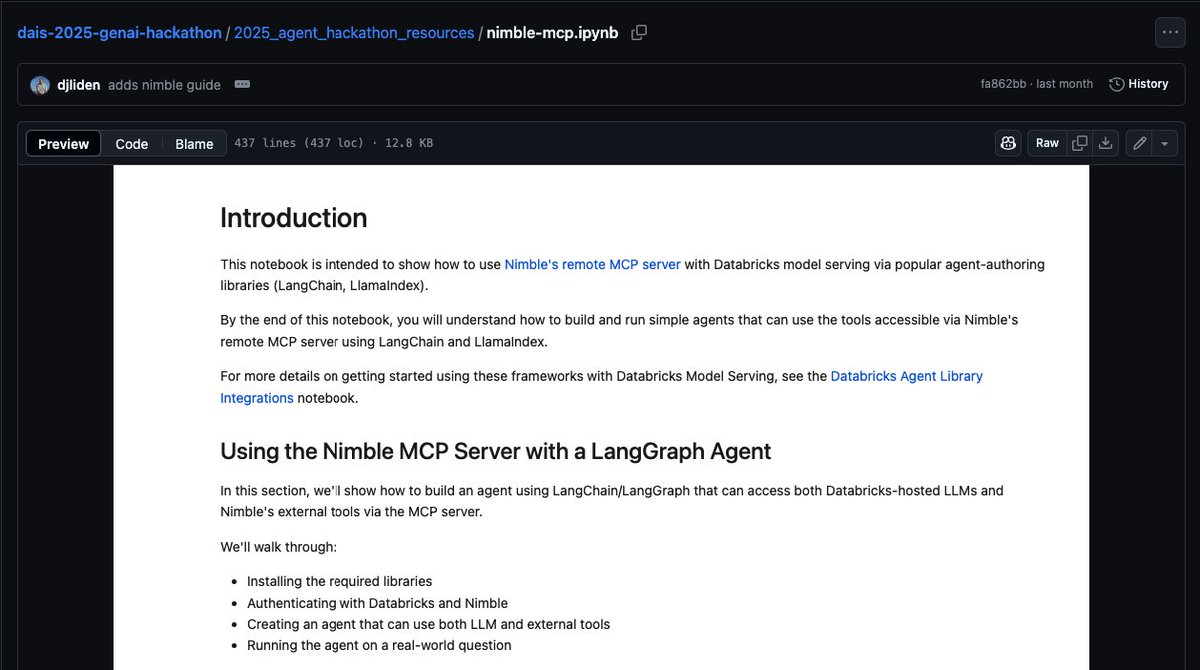Image resolution: width=1200 pixels, height=670 pixels.
Task: Click 'Running the agent on a real-world question'
Action: pyautogui.click(x=379, y=645)
